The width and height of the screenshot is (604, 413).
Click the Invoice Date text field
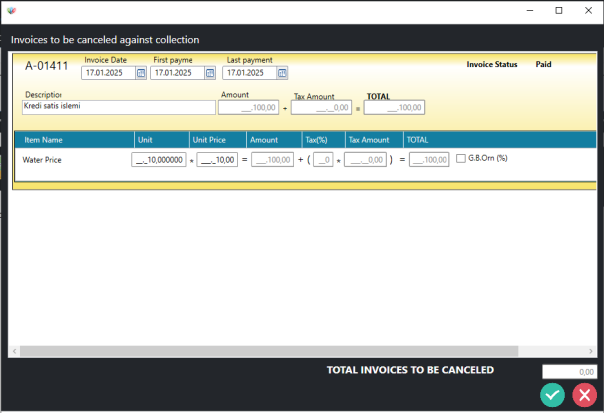(x=108, y=73)
